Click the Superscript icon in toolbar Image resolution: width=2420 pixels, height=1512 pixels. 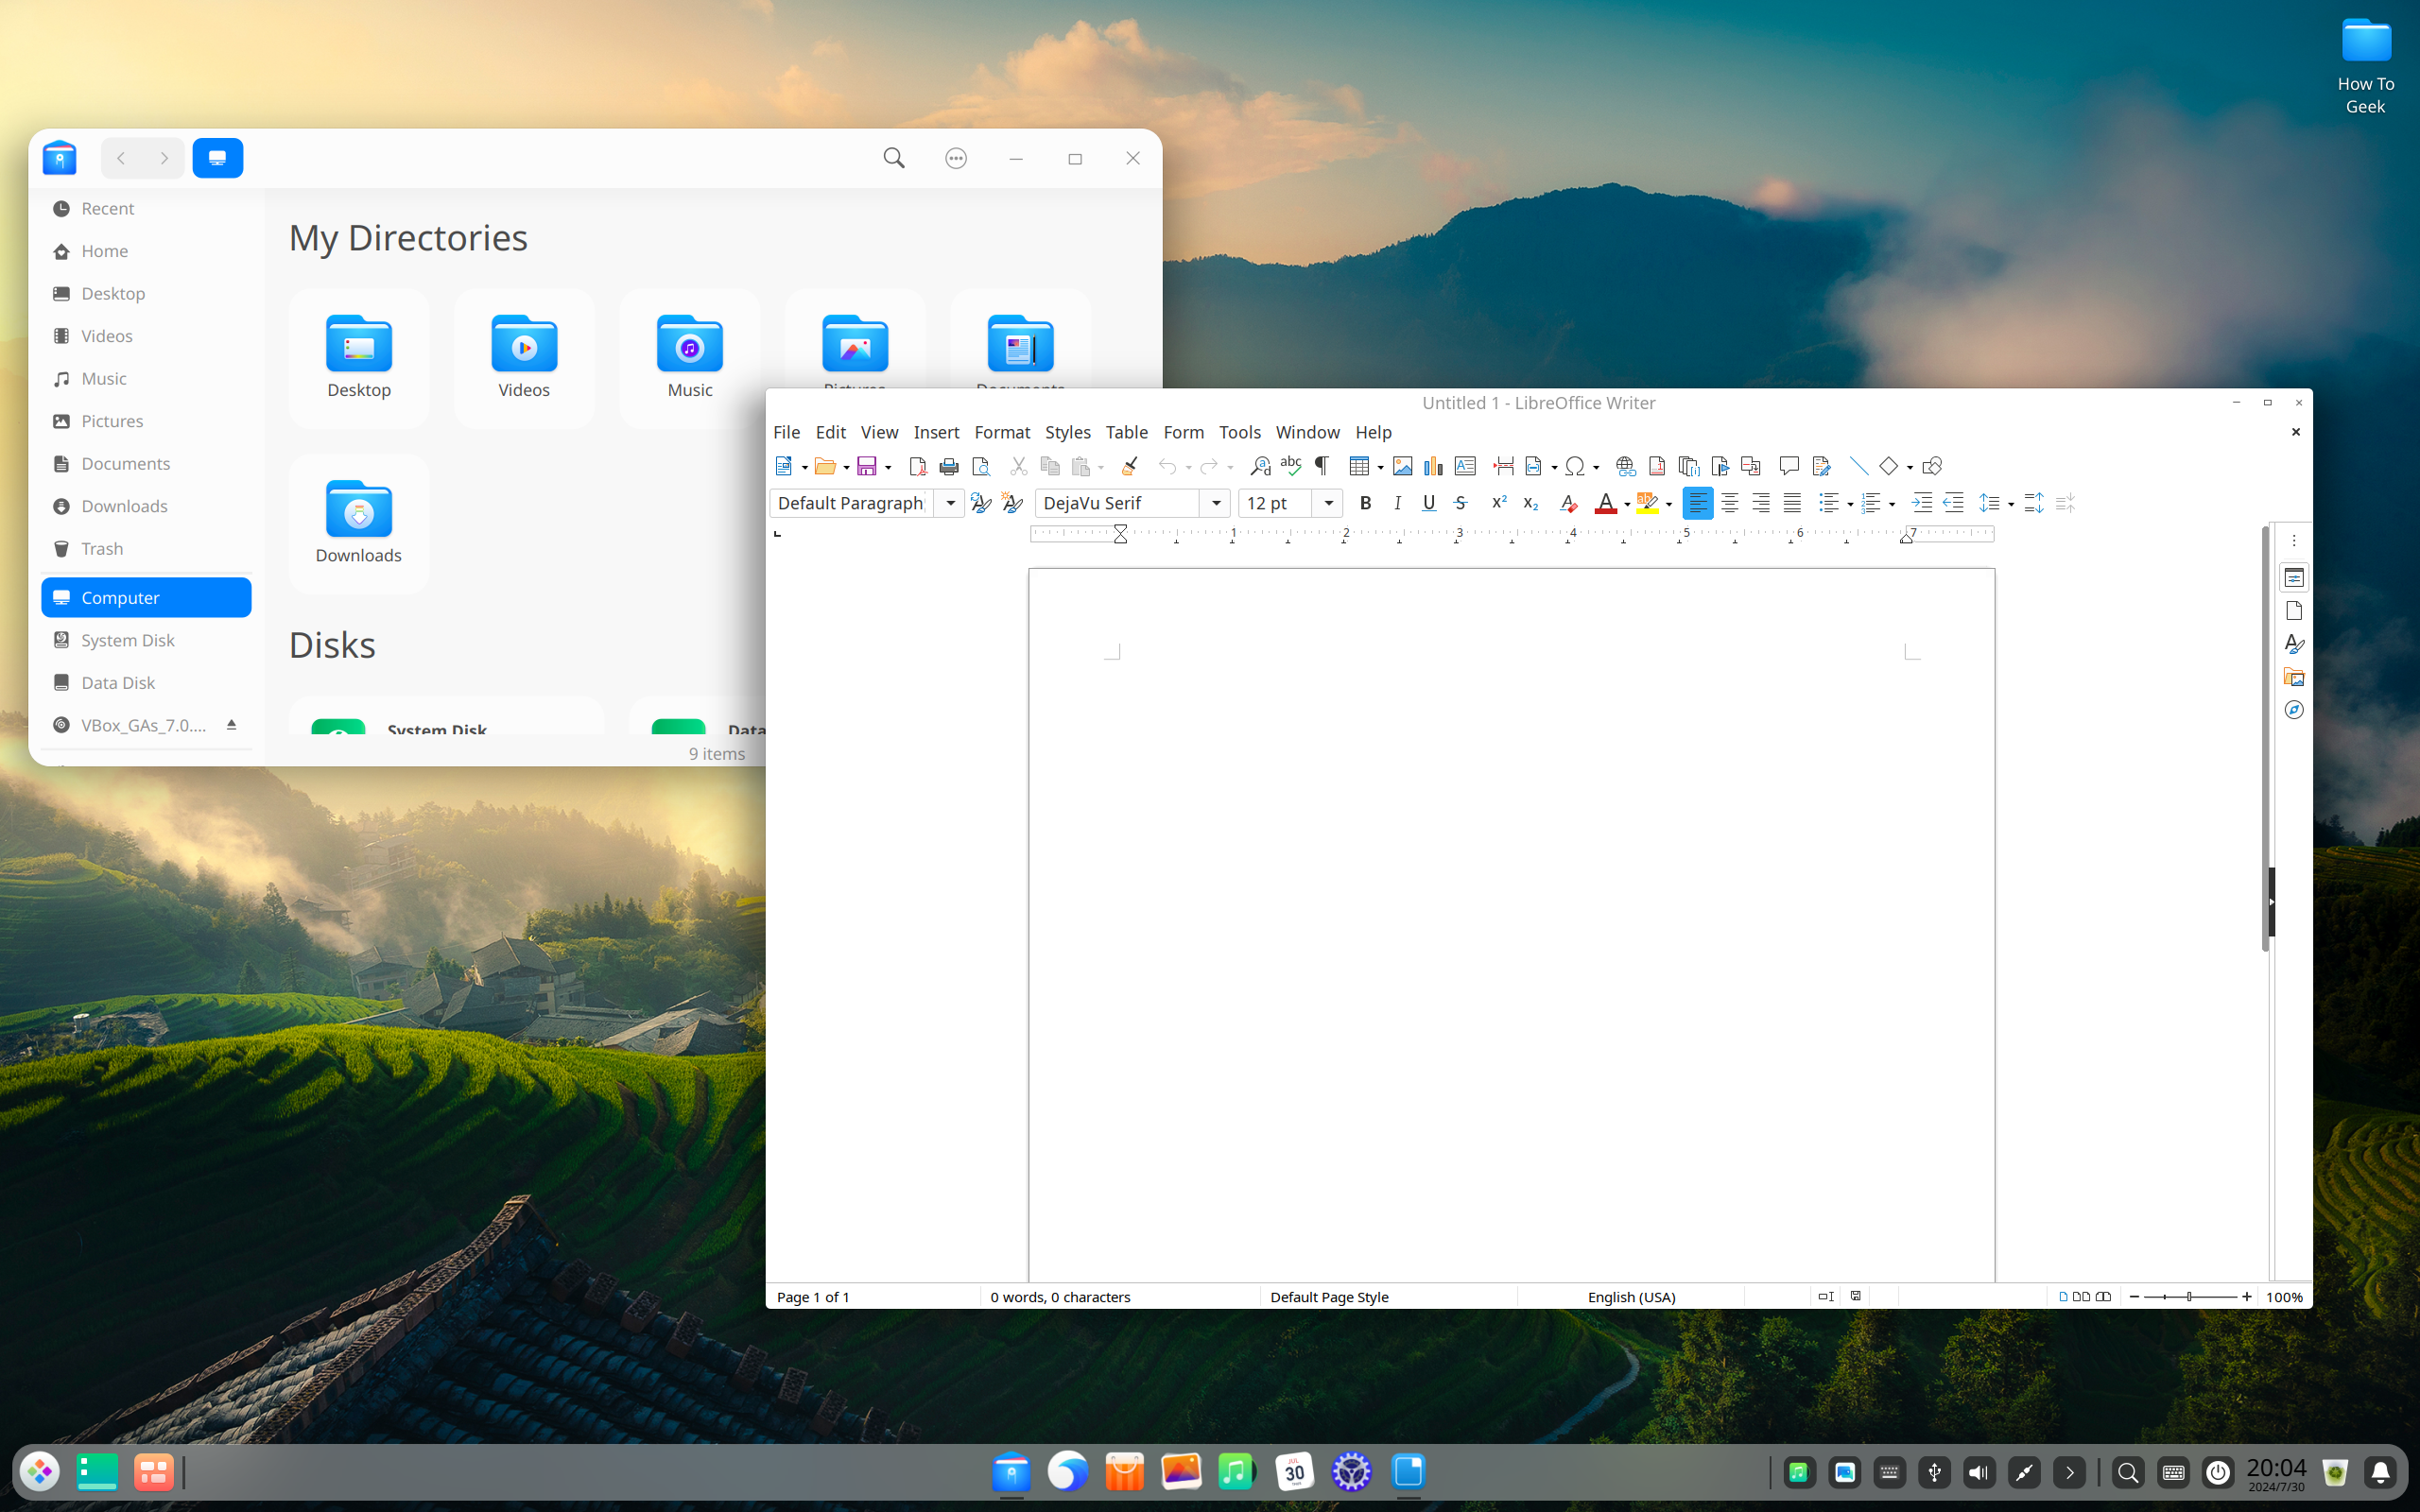(x=1495, y=502)
